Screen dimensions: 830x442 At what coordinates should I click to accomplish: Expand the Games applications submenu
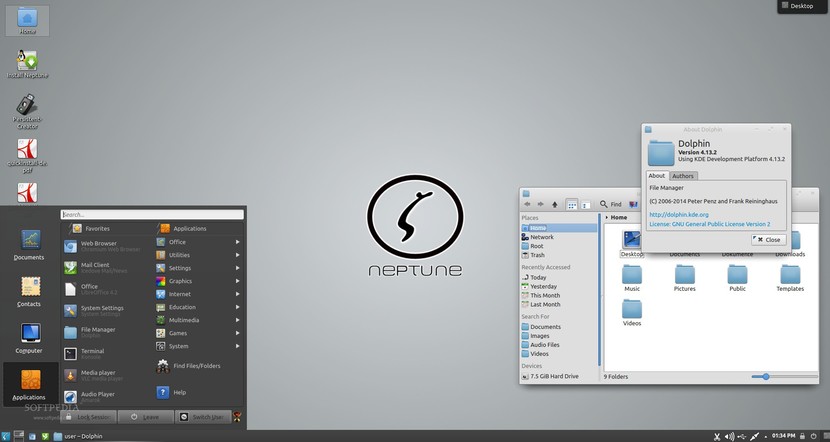coord(199,333)
